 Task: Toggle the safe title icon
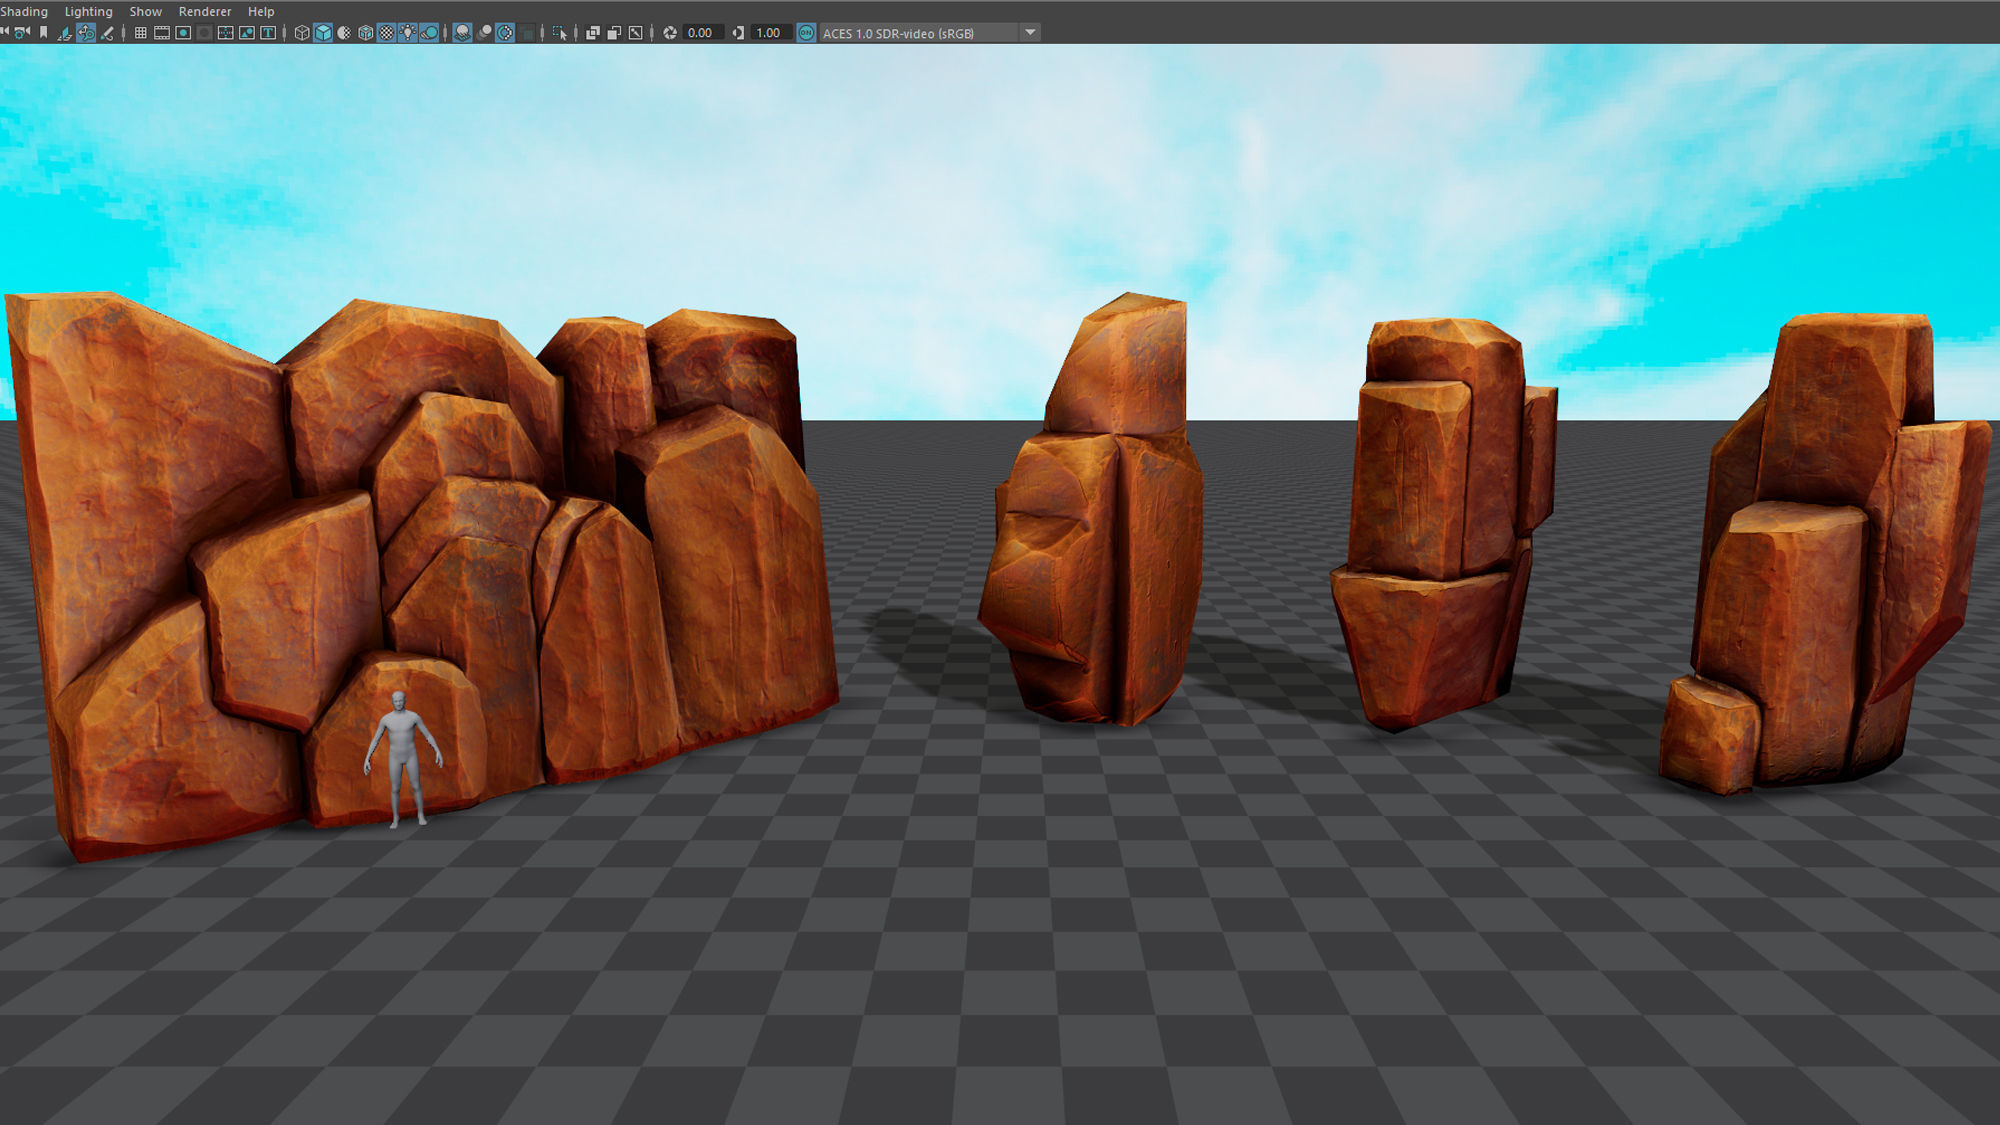coord(268,33)
